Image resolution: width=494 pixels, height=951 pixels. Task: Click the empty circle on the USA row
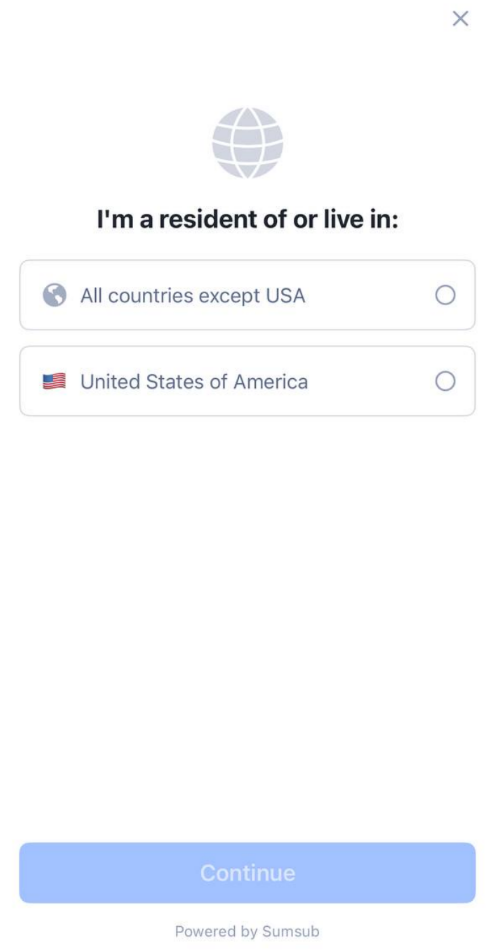pyautogui.click(x=446, y=381)
